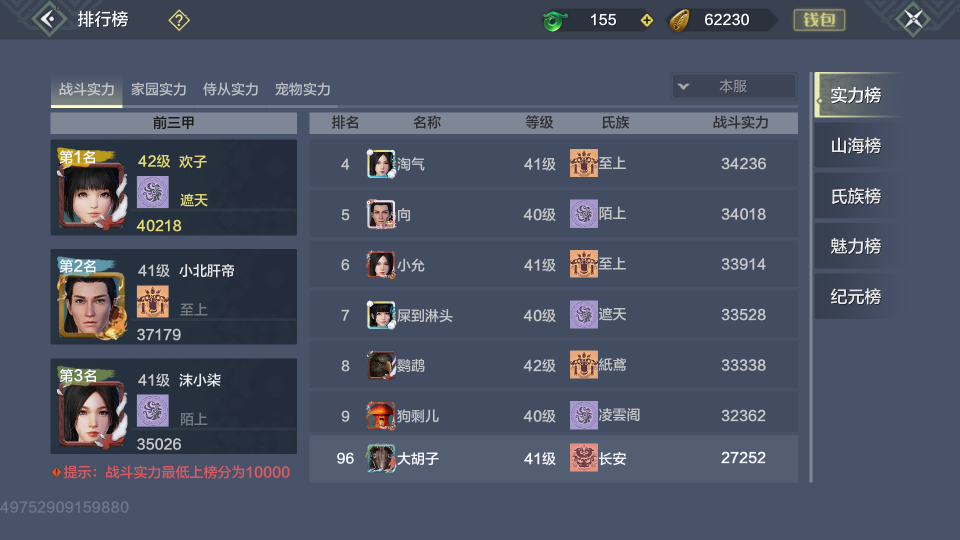960x540 pixels.
Task: Click 狗剩儿's mushroom avatar icon
Action: click(380, 416)
